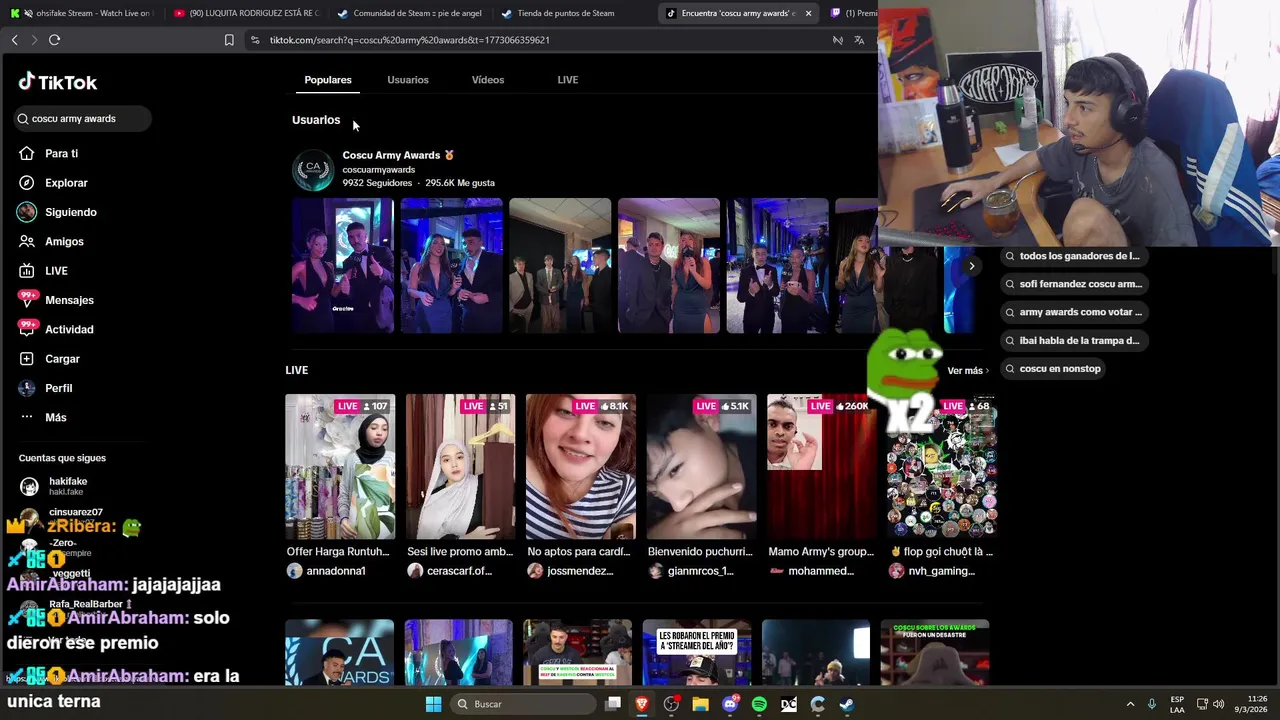Open File Explorer from taskbar
The height and width of the screenshot is (720, 1280).
[700, 704]
